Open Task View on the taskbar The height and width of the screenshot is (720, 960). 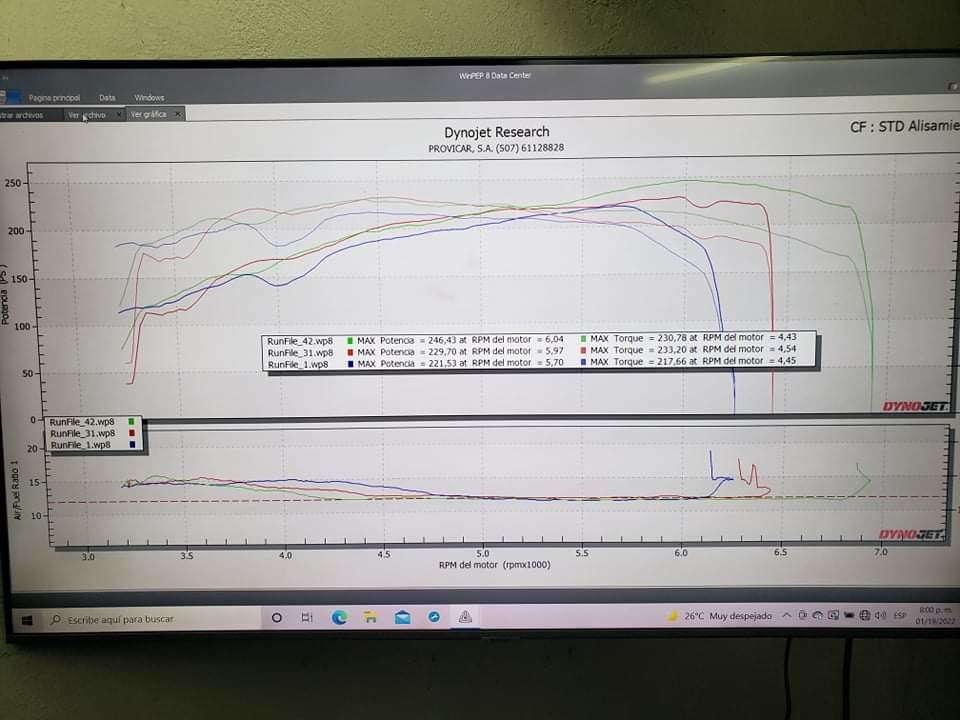coord(307,618)
